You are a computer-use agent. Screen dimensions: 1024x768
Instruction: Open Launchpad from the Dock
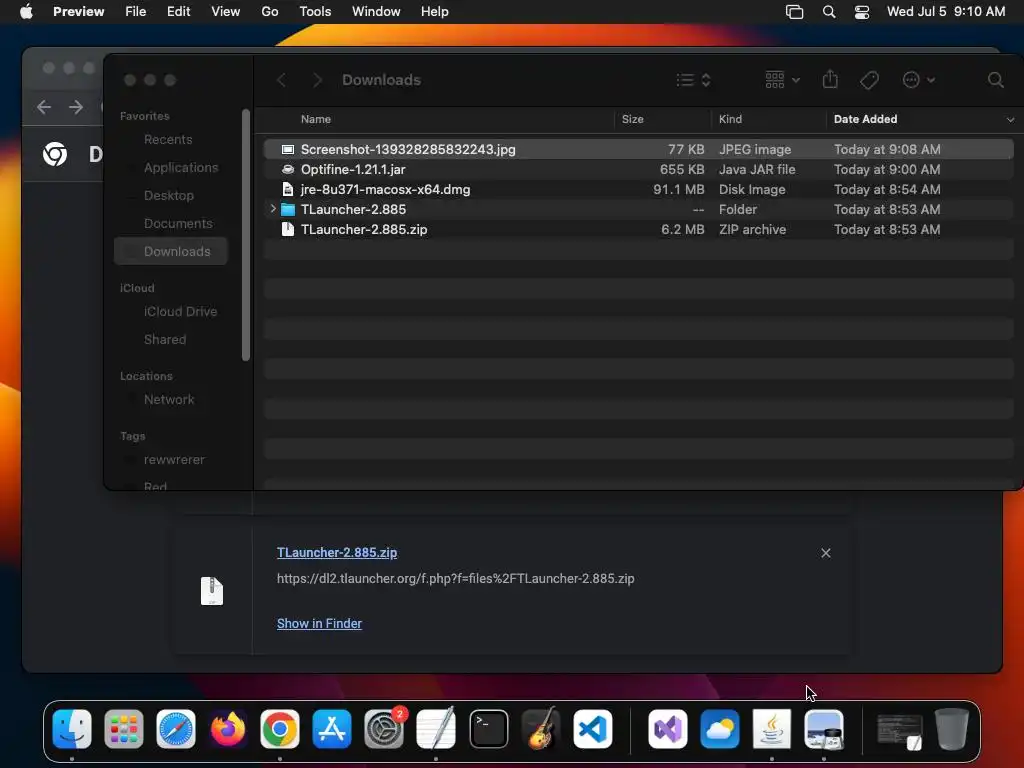click(123, 728)
